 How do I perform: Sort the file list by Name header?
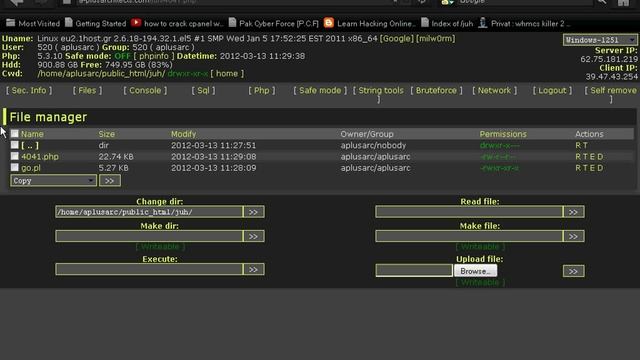click(x=32, y=134)
